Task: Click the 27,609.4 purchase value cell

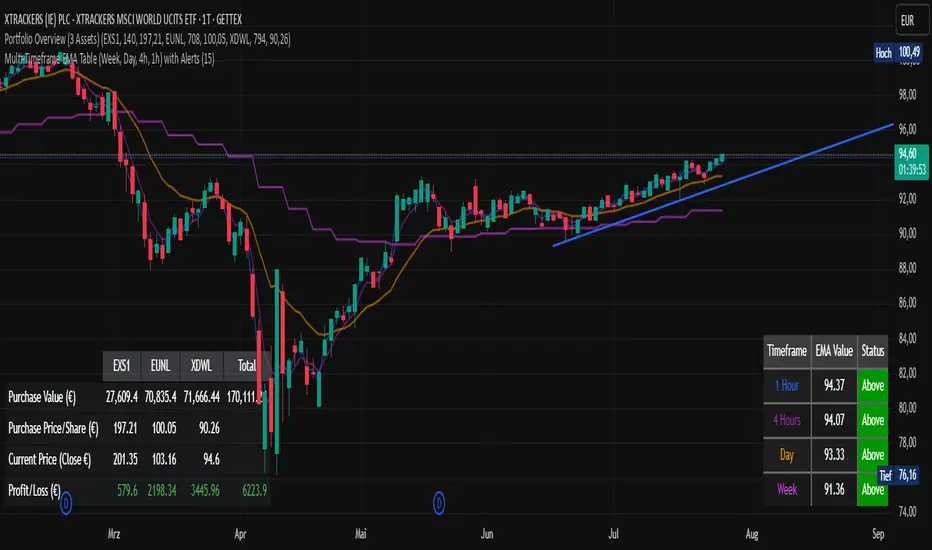Action: (122, 397)
